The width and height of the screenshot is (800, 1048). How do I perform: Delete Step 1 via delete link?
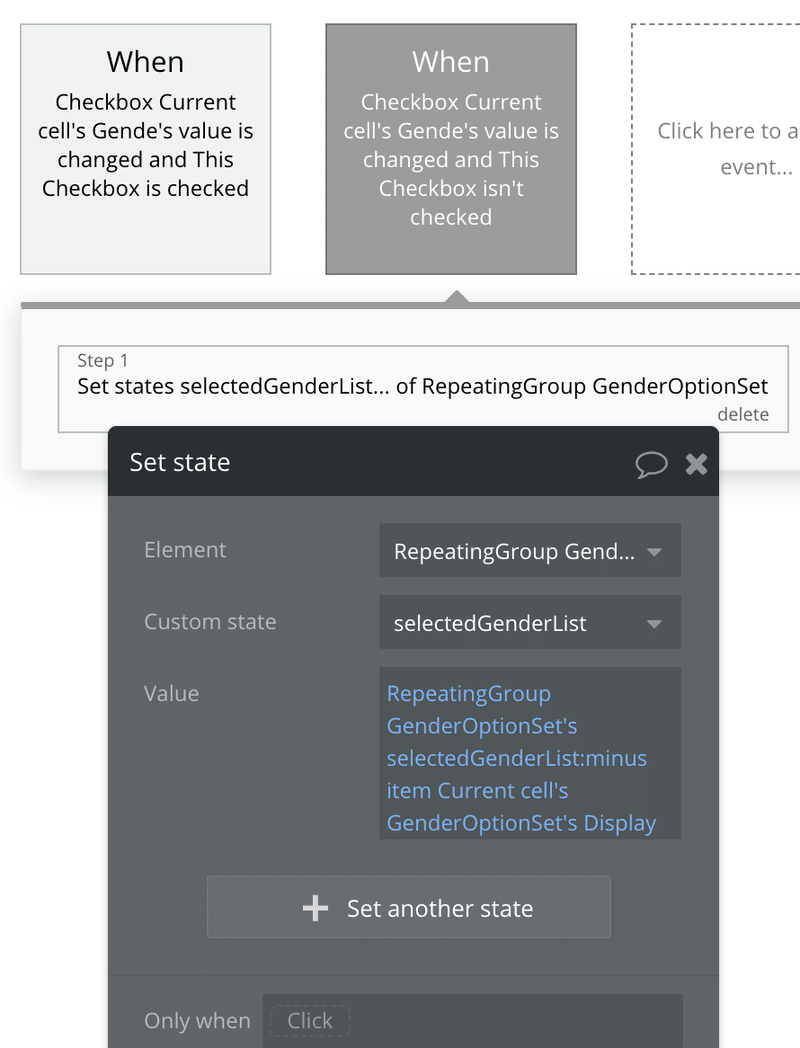(743, 414)
